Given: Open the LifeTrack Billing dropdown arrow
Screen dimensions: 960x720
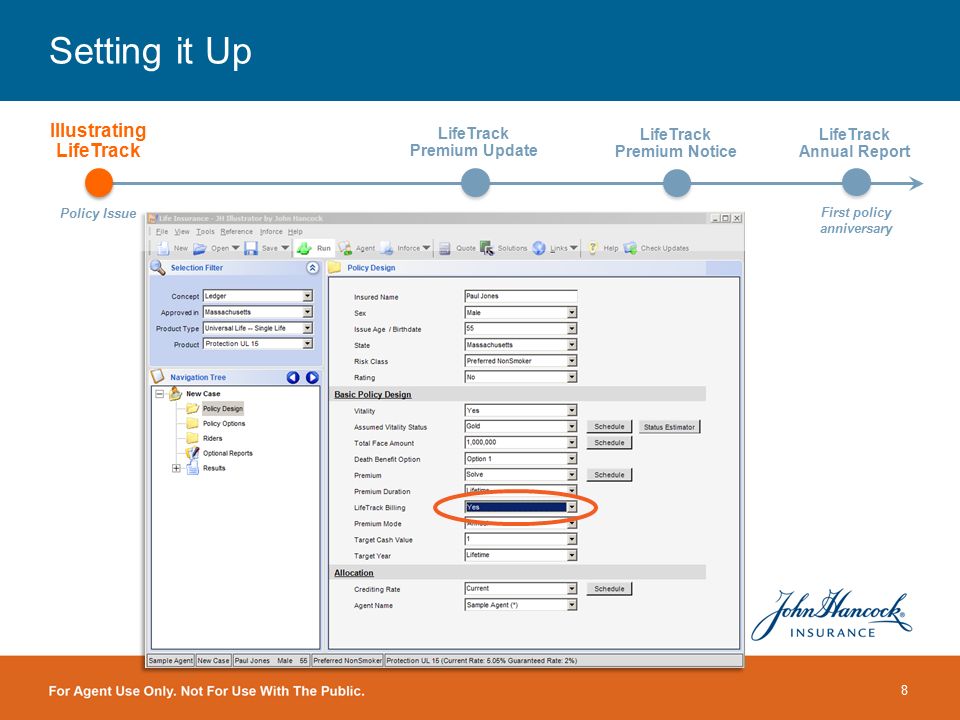Looking at the screenshot, I should pos(571,508).
